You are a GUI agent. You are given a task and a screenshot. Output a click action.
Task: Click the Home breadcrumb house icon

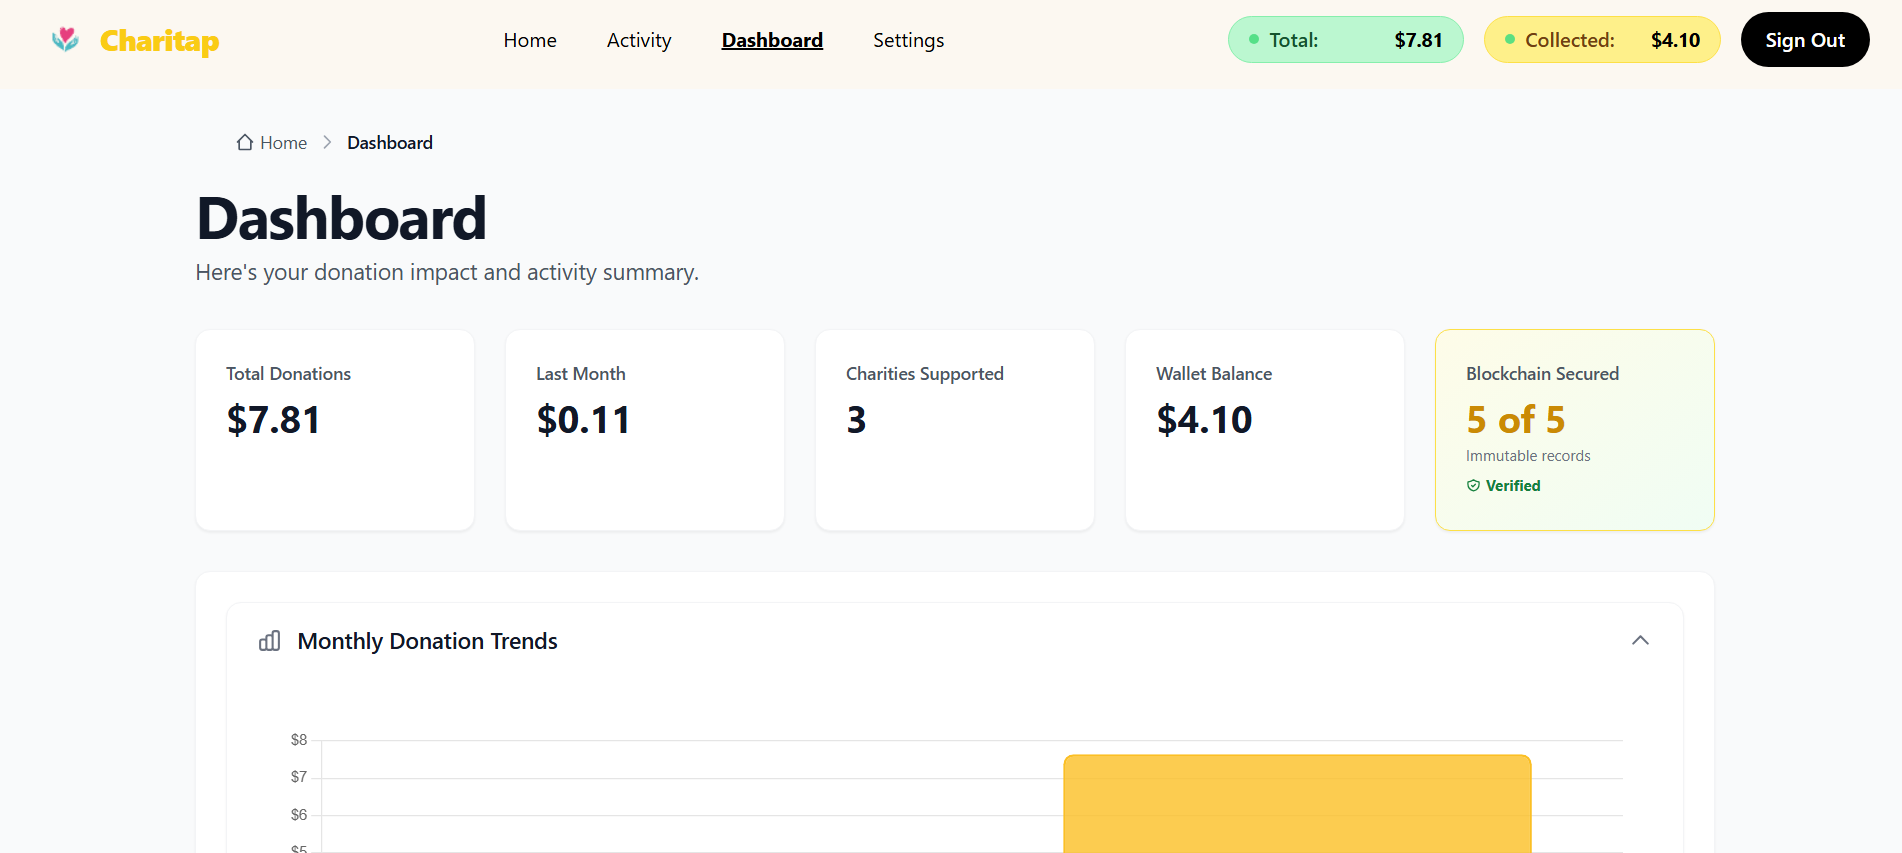point(245,142)
